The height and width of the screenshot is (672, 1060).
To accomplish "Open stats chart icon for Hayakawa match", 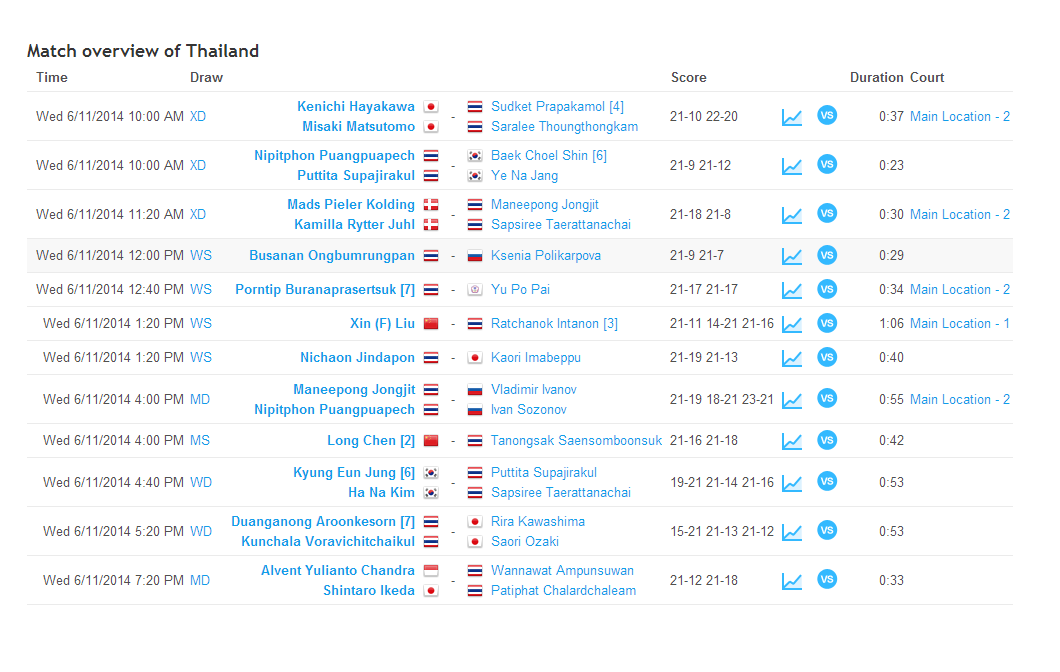I will click(791, 117).
